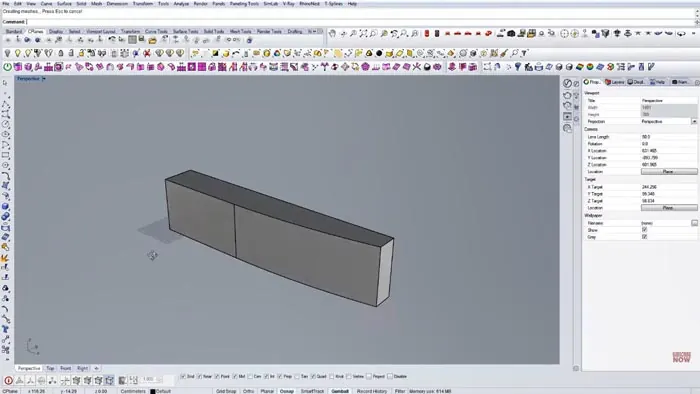Screen dimensions: 700x394
Task: Open the Layers panel tab
Action: [615, 82]
